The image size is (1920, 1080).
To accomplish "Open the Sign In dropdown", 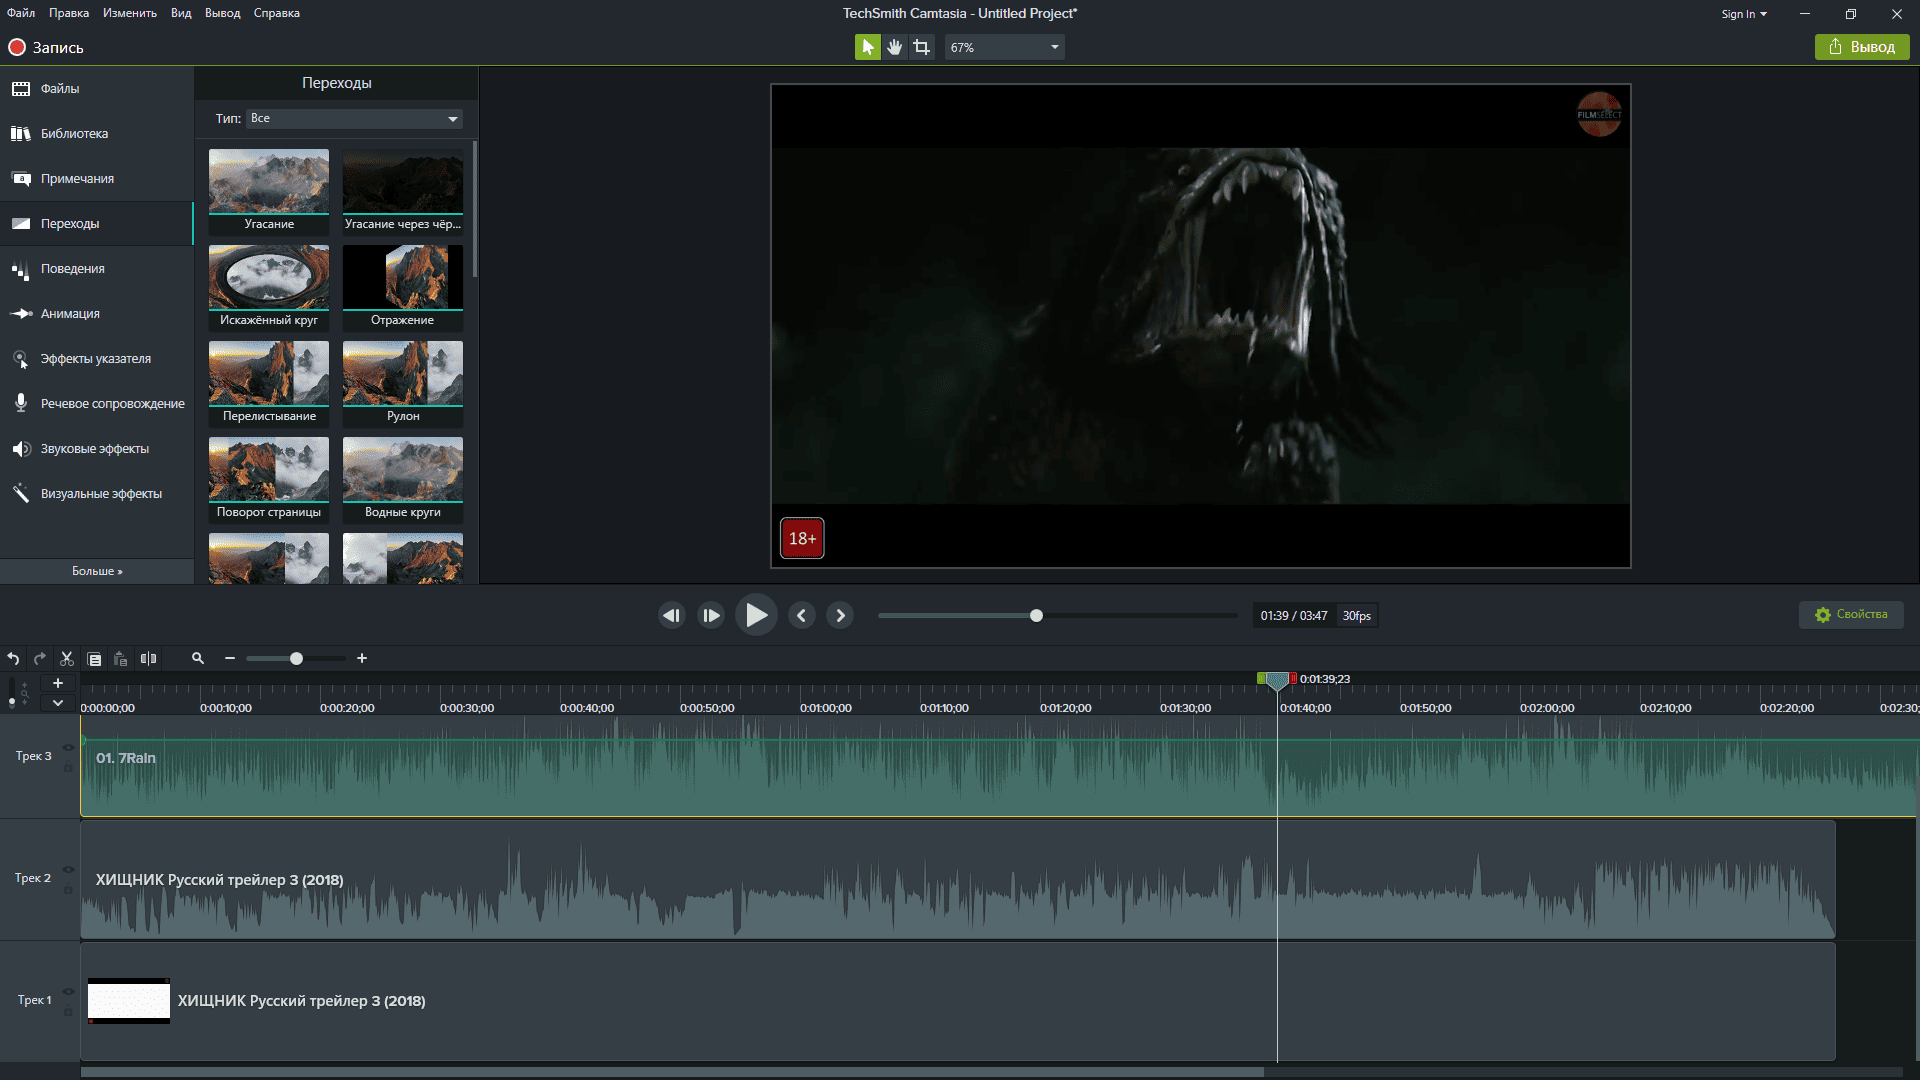I will coord(1744,14).
